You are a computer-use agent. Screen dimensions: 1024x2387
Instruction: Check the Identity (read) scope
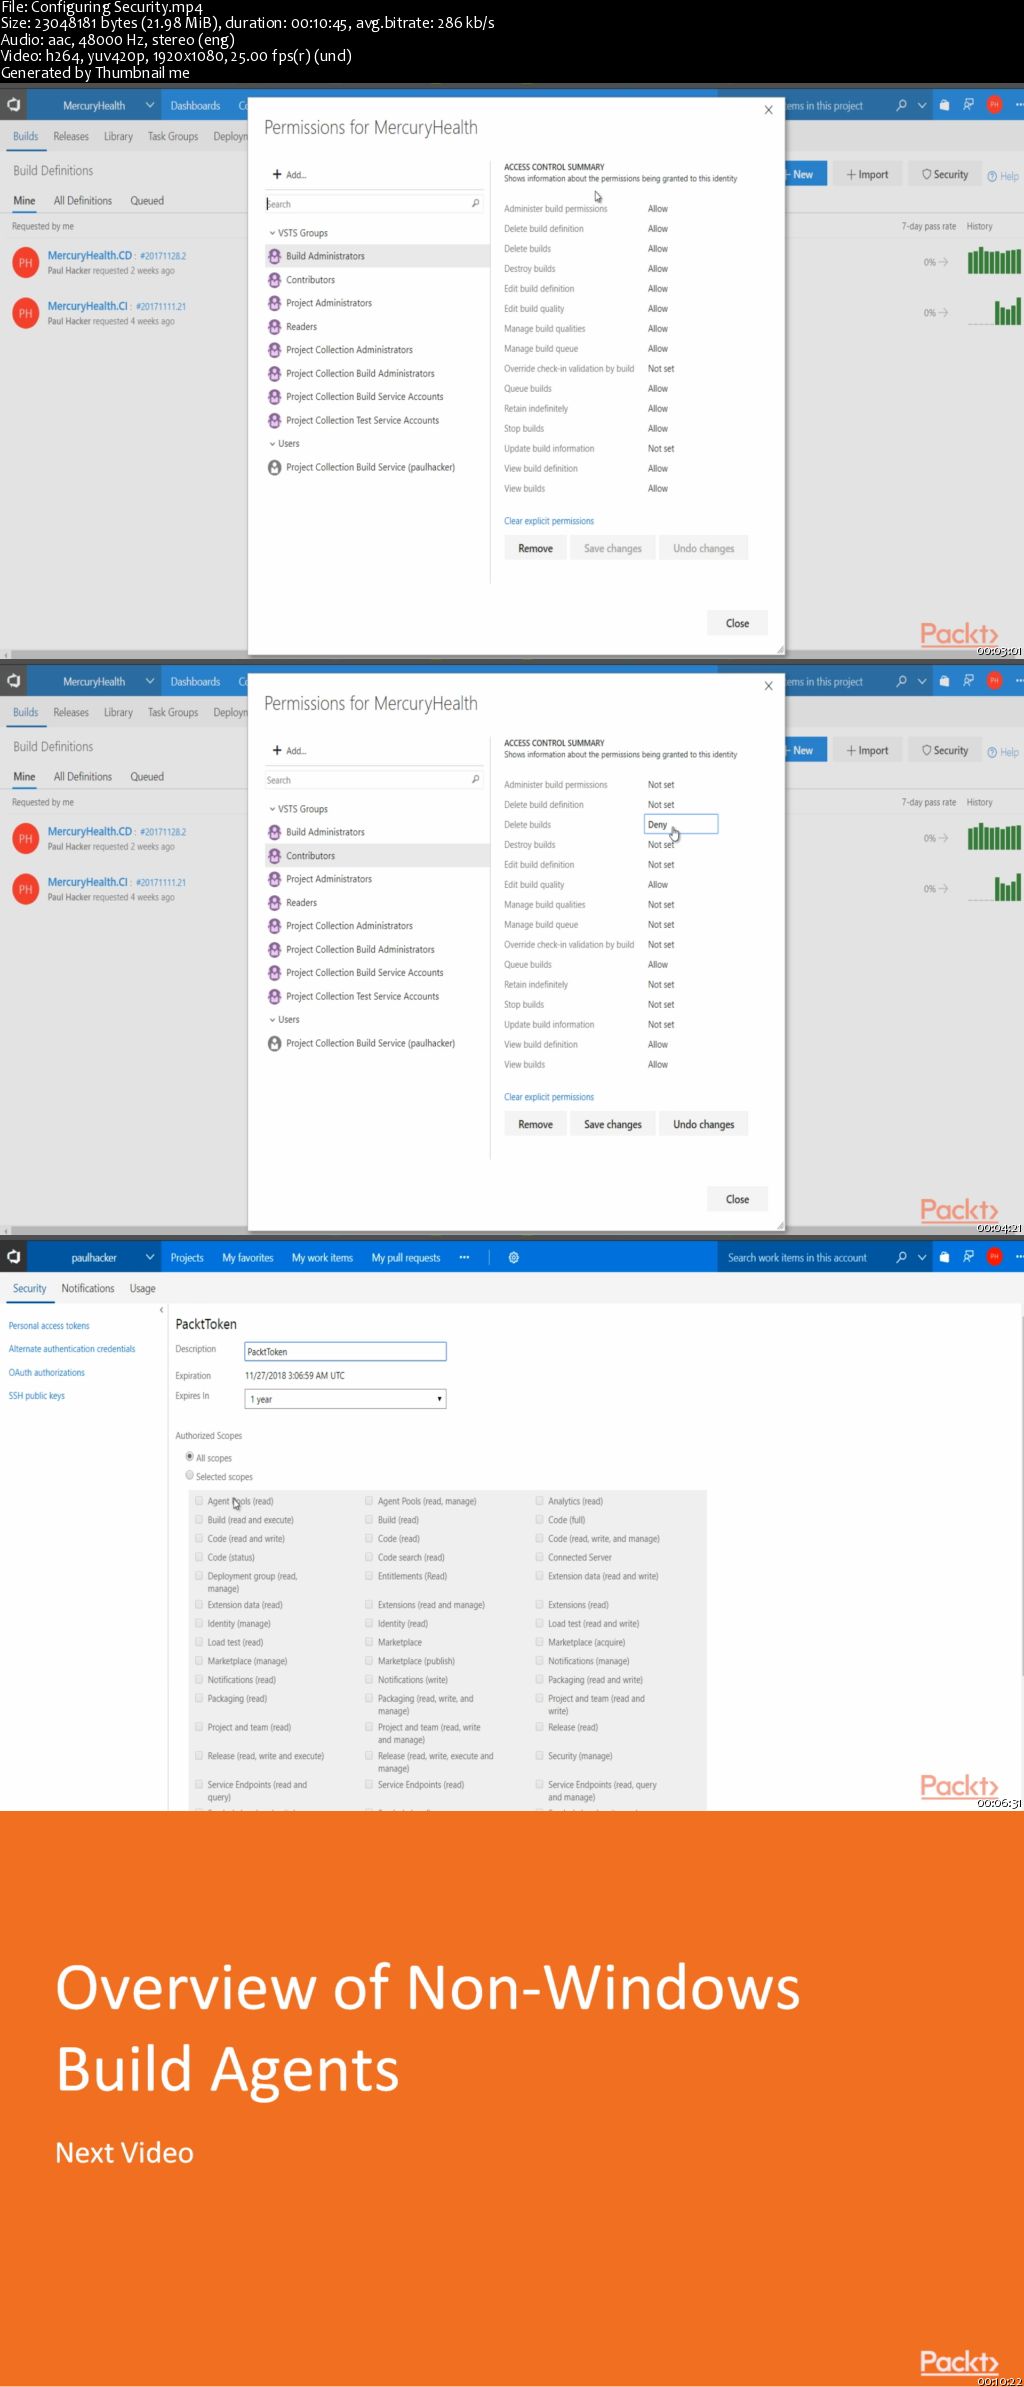369,1623
